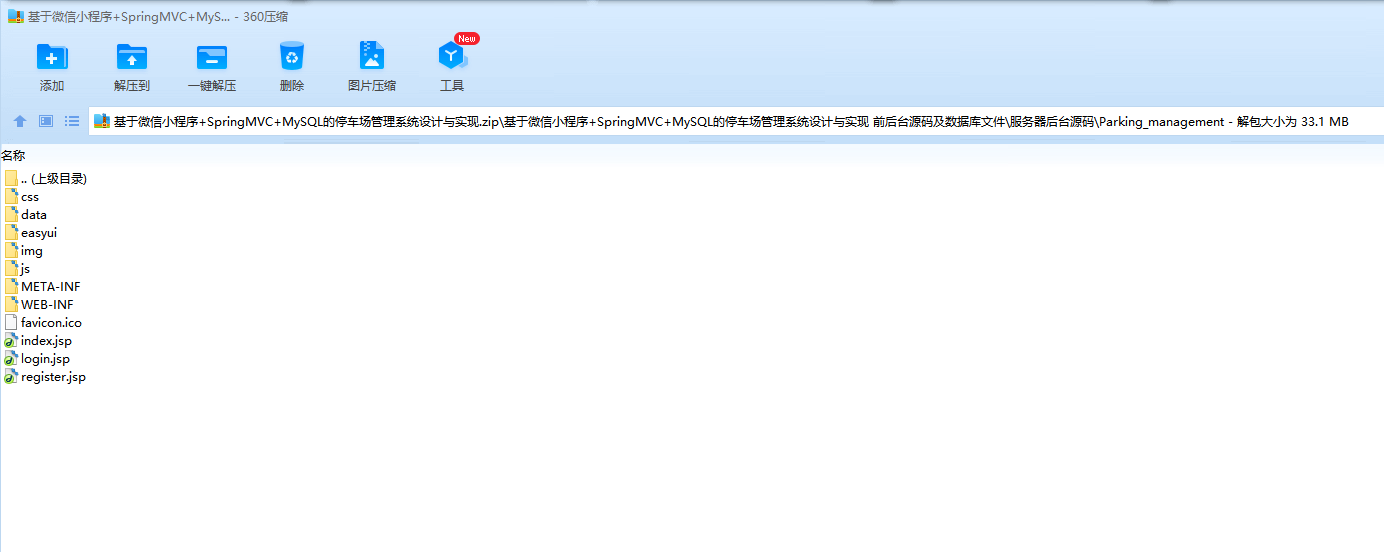This screenshot has height=552, width=1384.
Task: Click the "img" folder name
Action: pyautogui.click(x=32, y=251)
